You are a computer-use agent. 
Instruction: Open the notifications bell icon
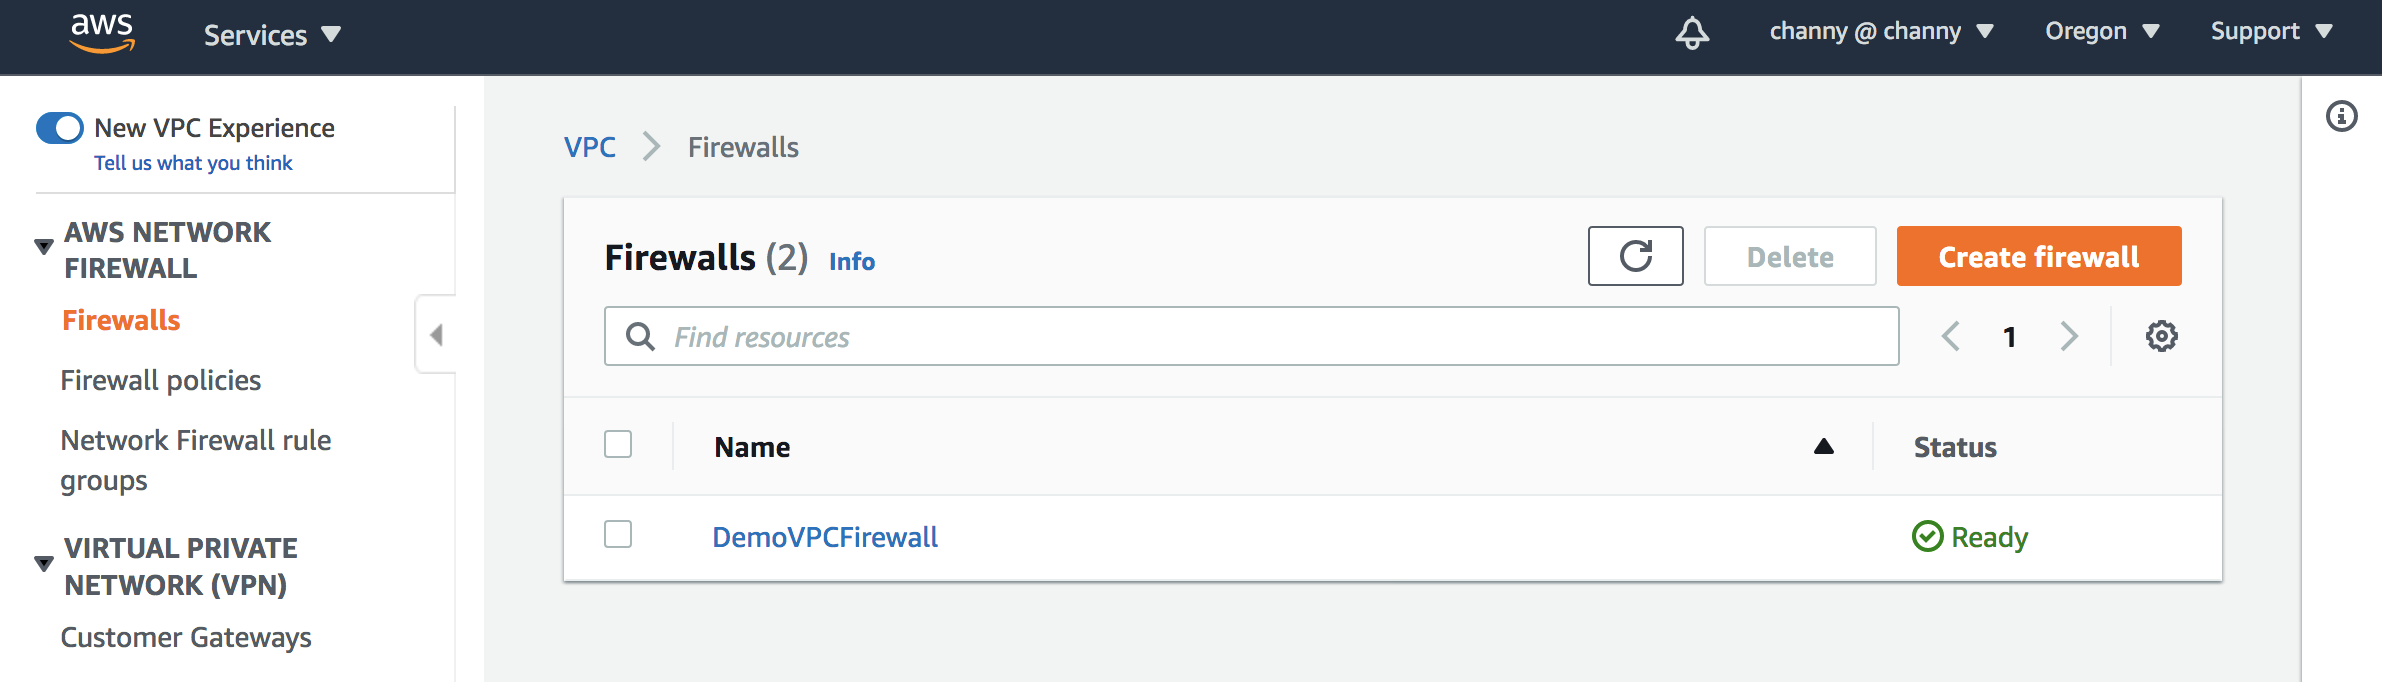(x=1692, y=33)
